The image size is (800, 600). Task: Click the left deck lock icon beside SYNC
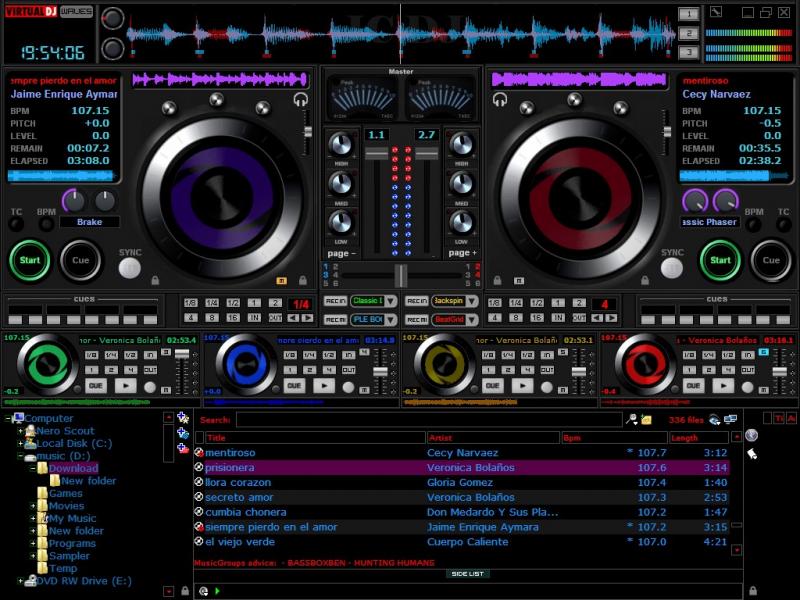155,280
